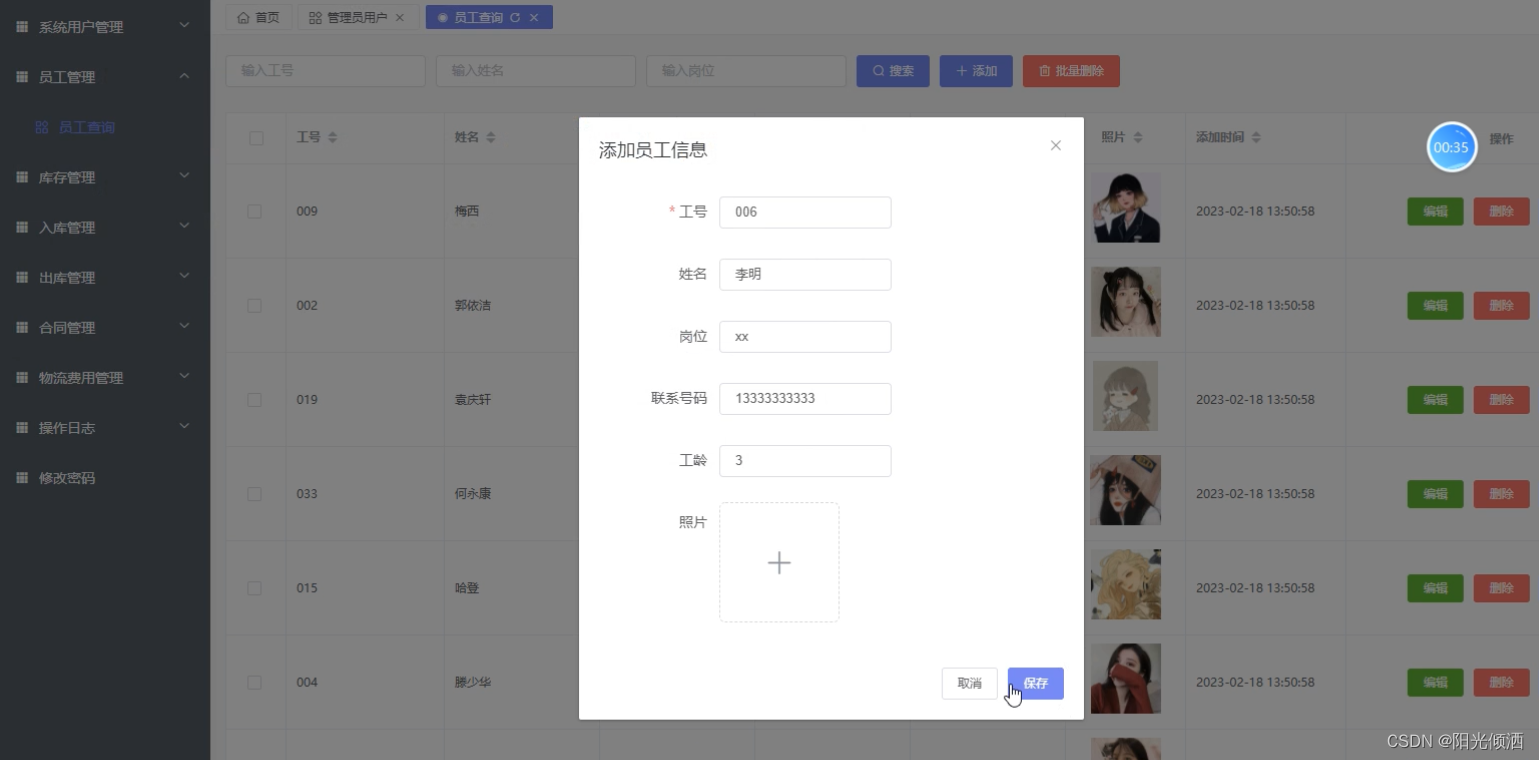Click the 输入岗位 search field
1539x760 pixels.
point(746,71)
